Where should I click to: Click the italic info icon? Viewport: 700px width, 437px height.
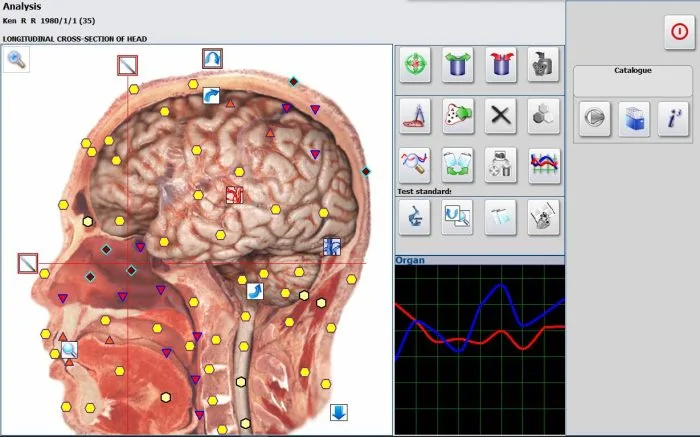tap(674, 118)
